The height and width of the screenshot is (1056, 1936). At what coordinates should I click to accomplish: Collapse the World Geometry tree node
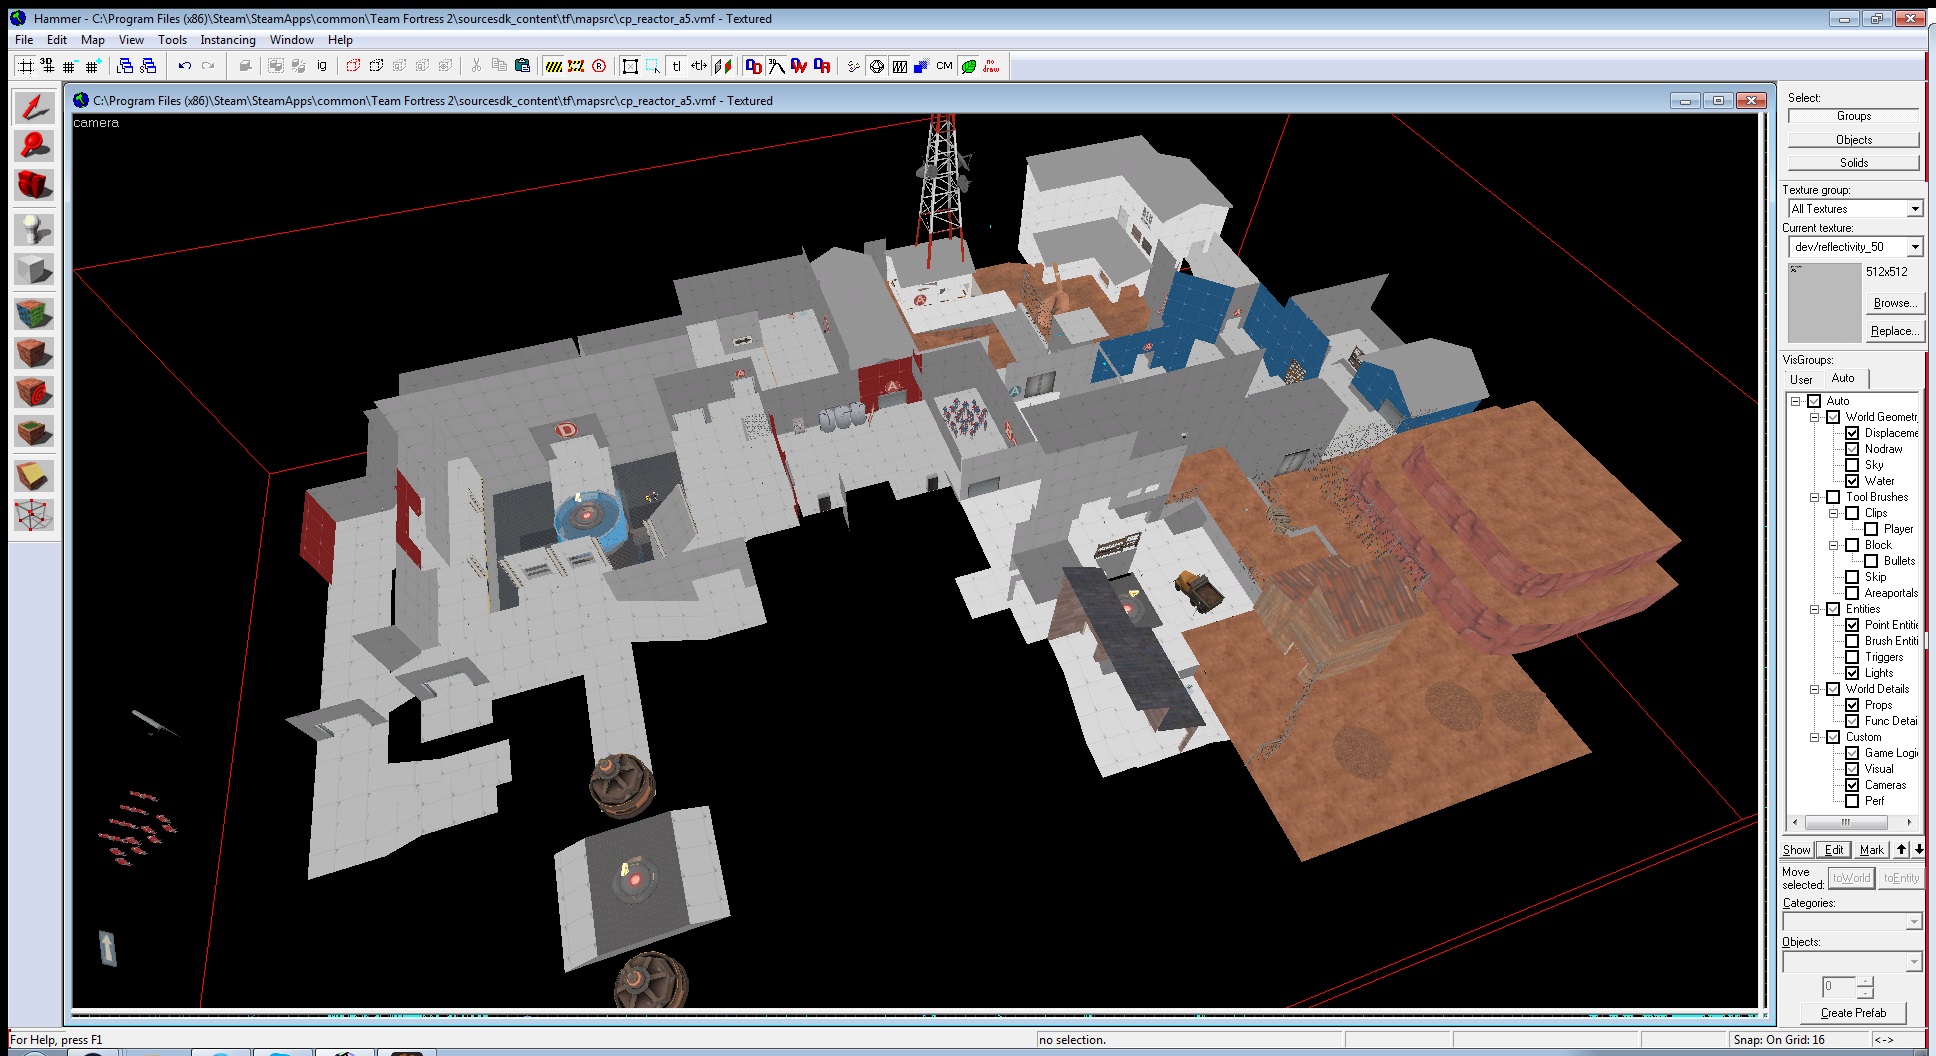pos(1814,417)
